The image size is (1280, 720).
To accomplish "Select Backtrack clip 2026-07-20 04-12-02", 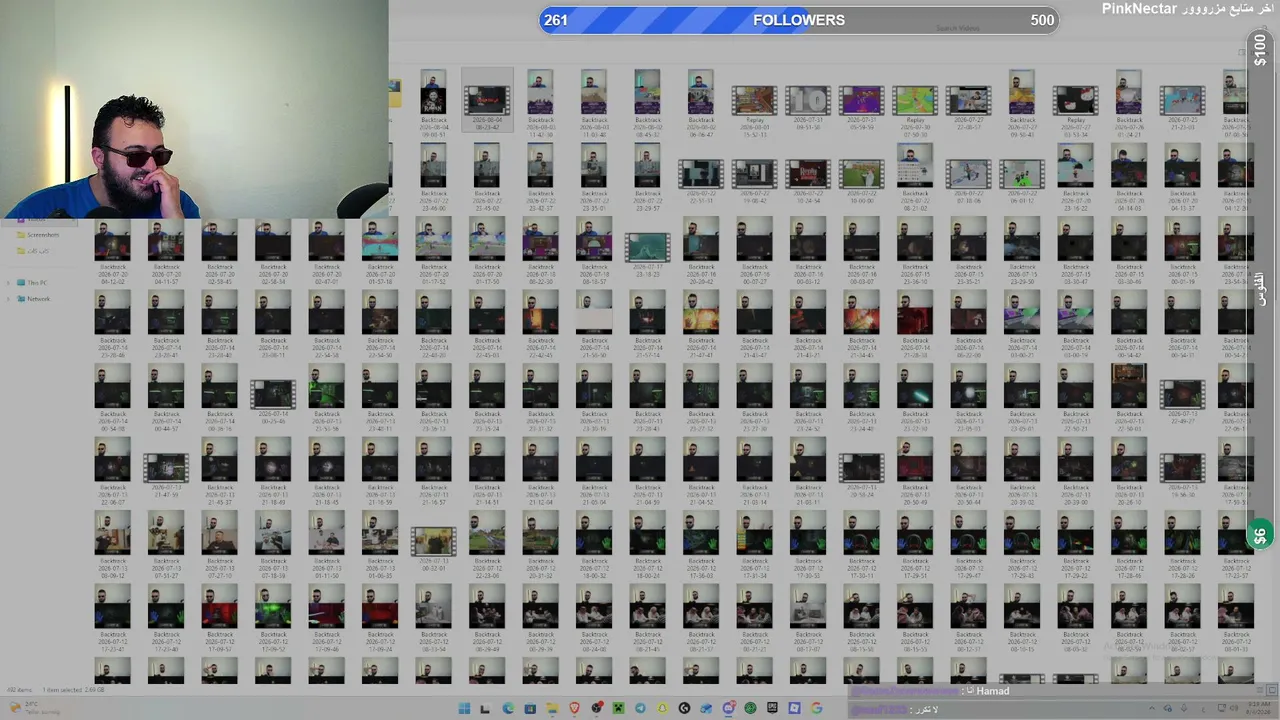I will coord(112,251).
